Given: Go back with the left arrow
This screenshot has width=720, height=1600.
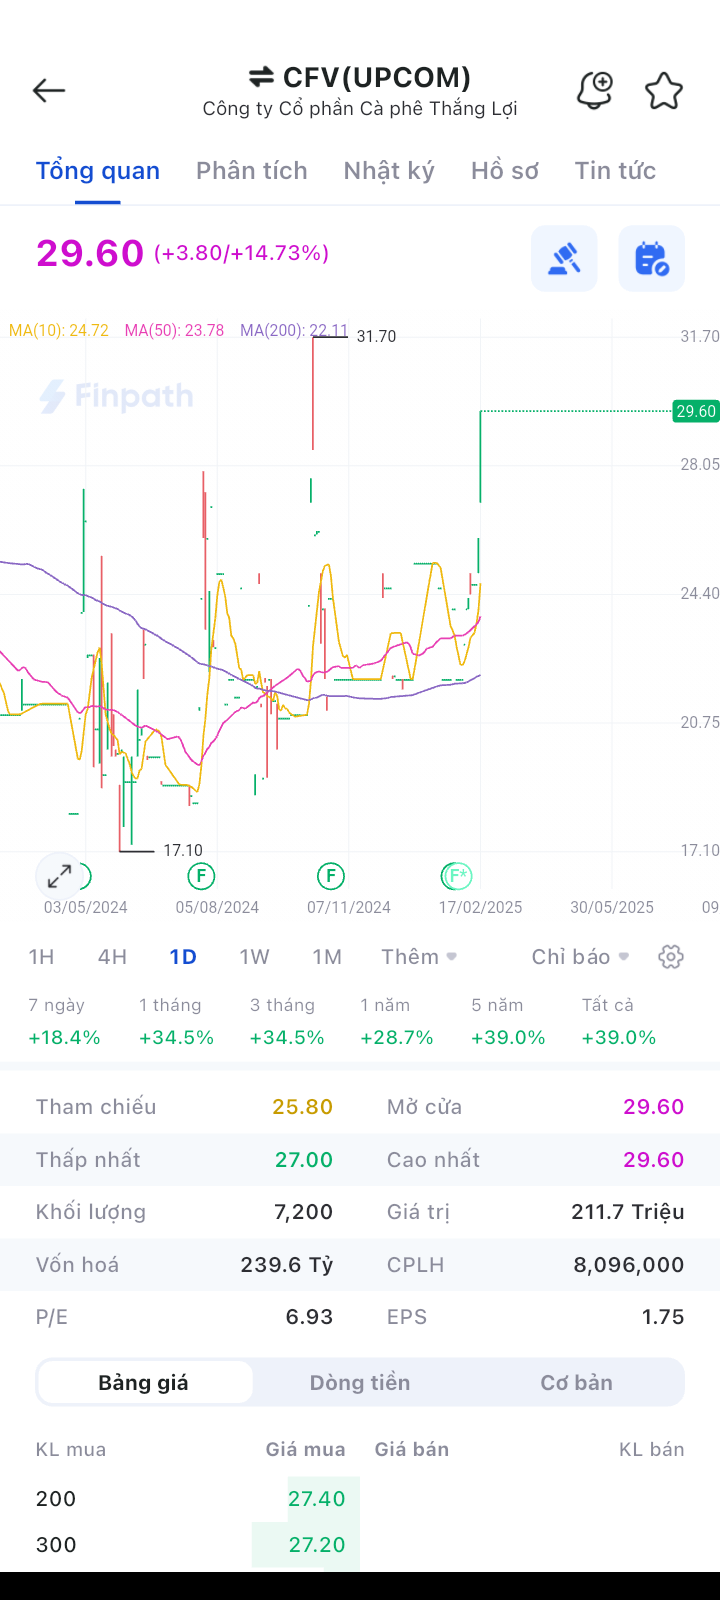Looking at the screenshot, I should click(x=49, y=90).
